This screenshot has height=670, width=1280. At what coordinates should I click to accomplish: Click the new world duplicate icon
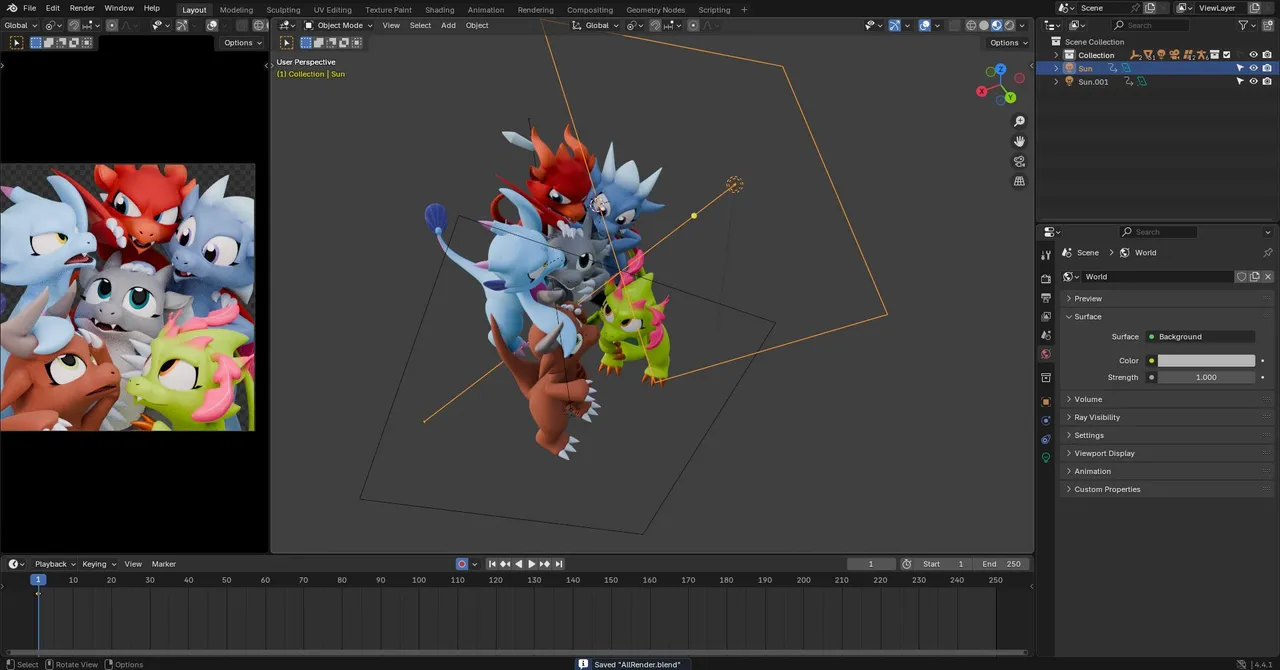[1254, 277]
